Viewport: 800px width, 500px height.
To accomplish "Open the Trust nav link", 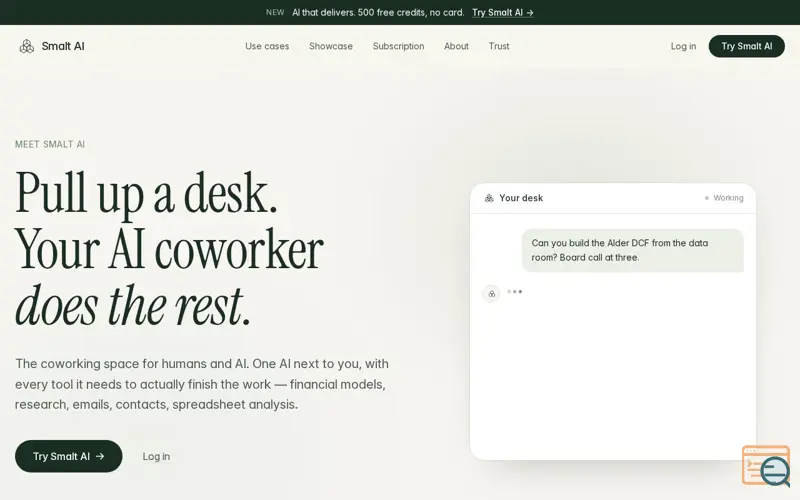I will 499,46.
